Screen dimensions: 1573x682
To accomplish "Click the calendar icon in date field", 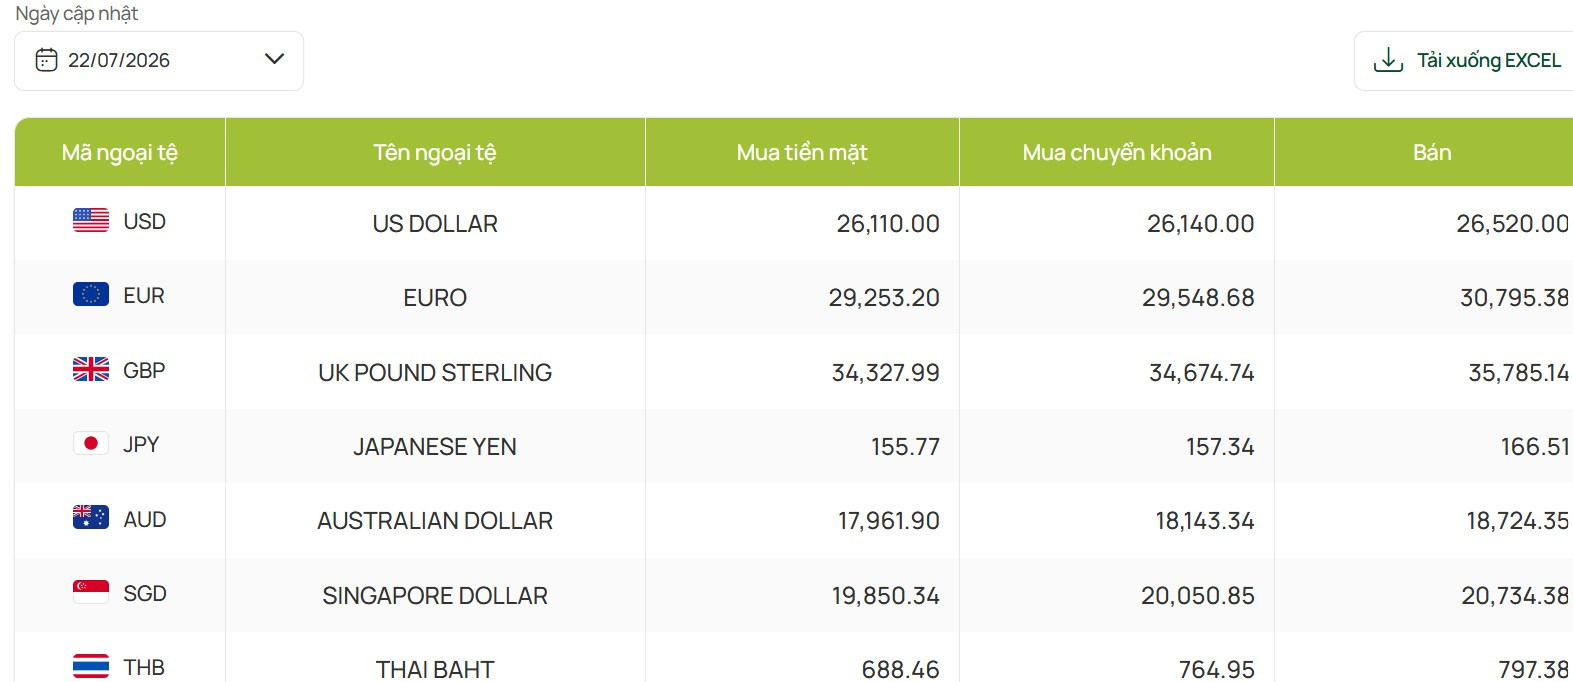I will tap(46, 60).
